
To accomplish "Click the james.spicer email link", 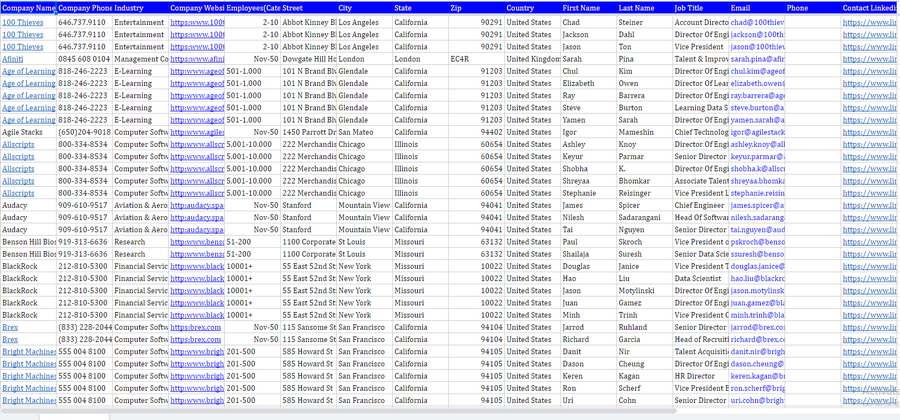I will (757, 205).
